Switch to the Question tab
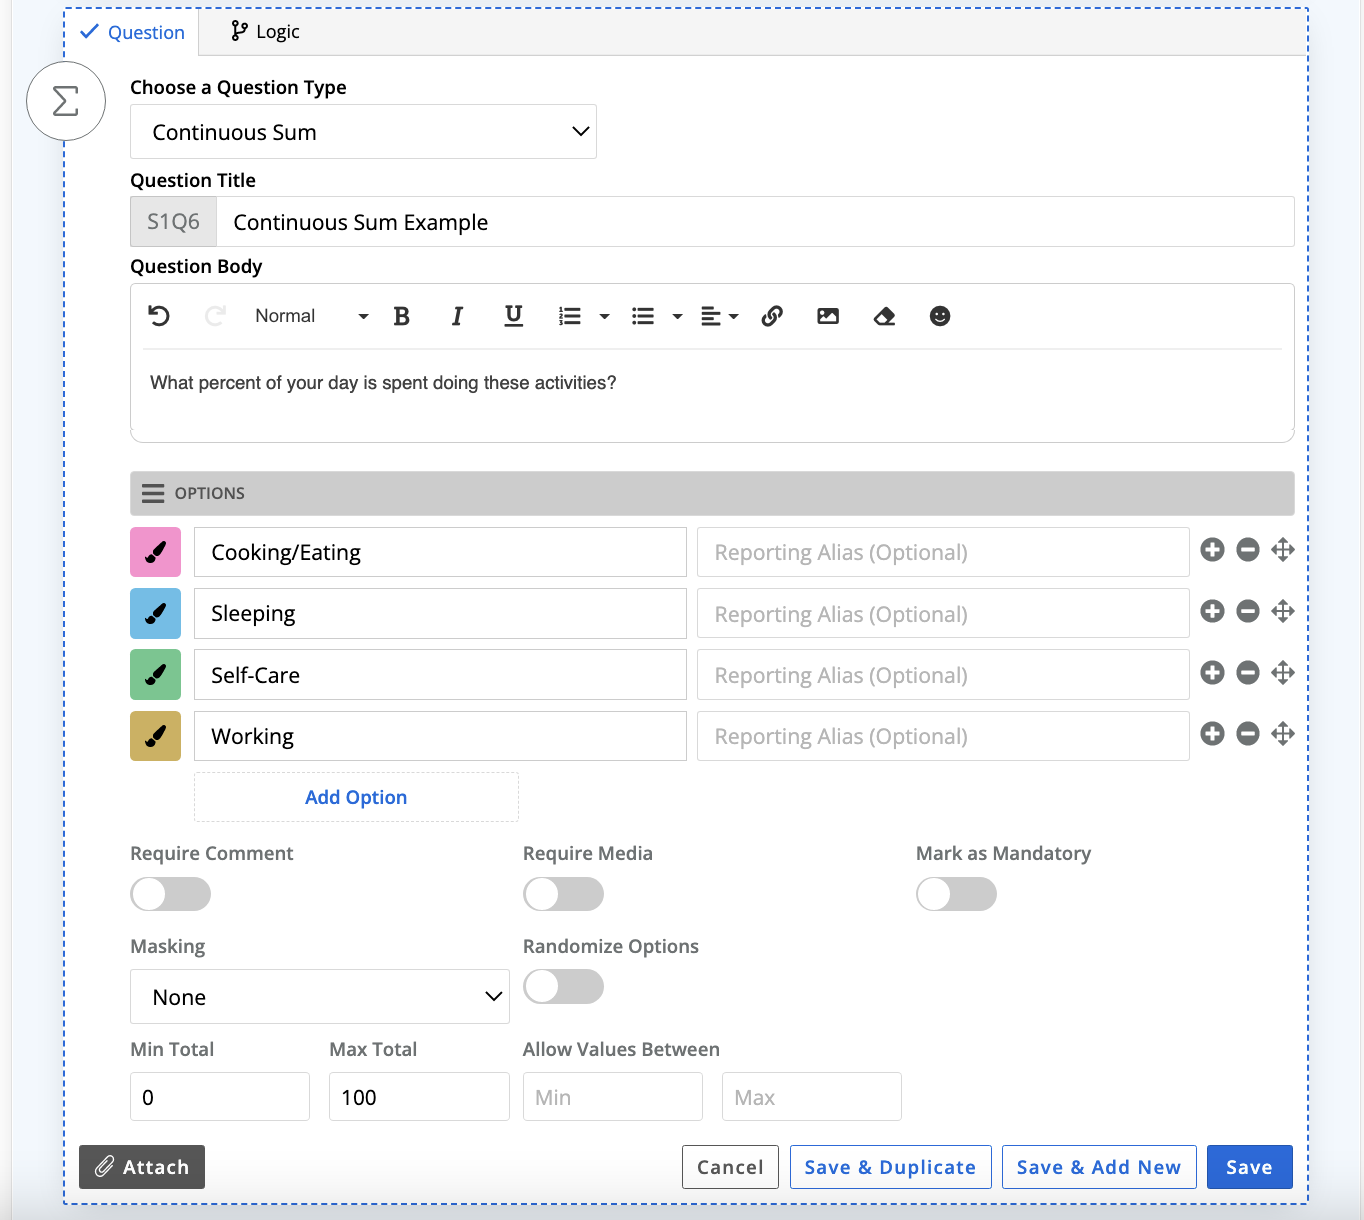This screenshot has width=1364, height=1220. click(133, 32)
